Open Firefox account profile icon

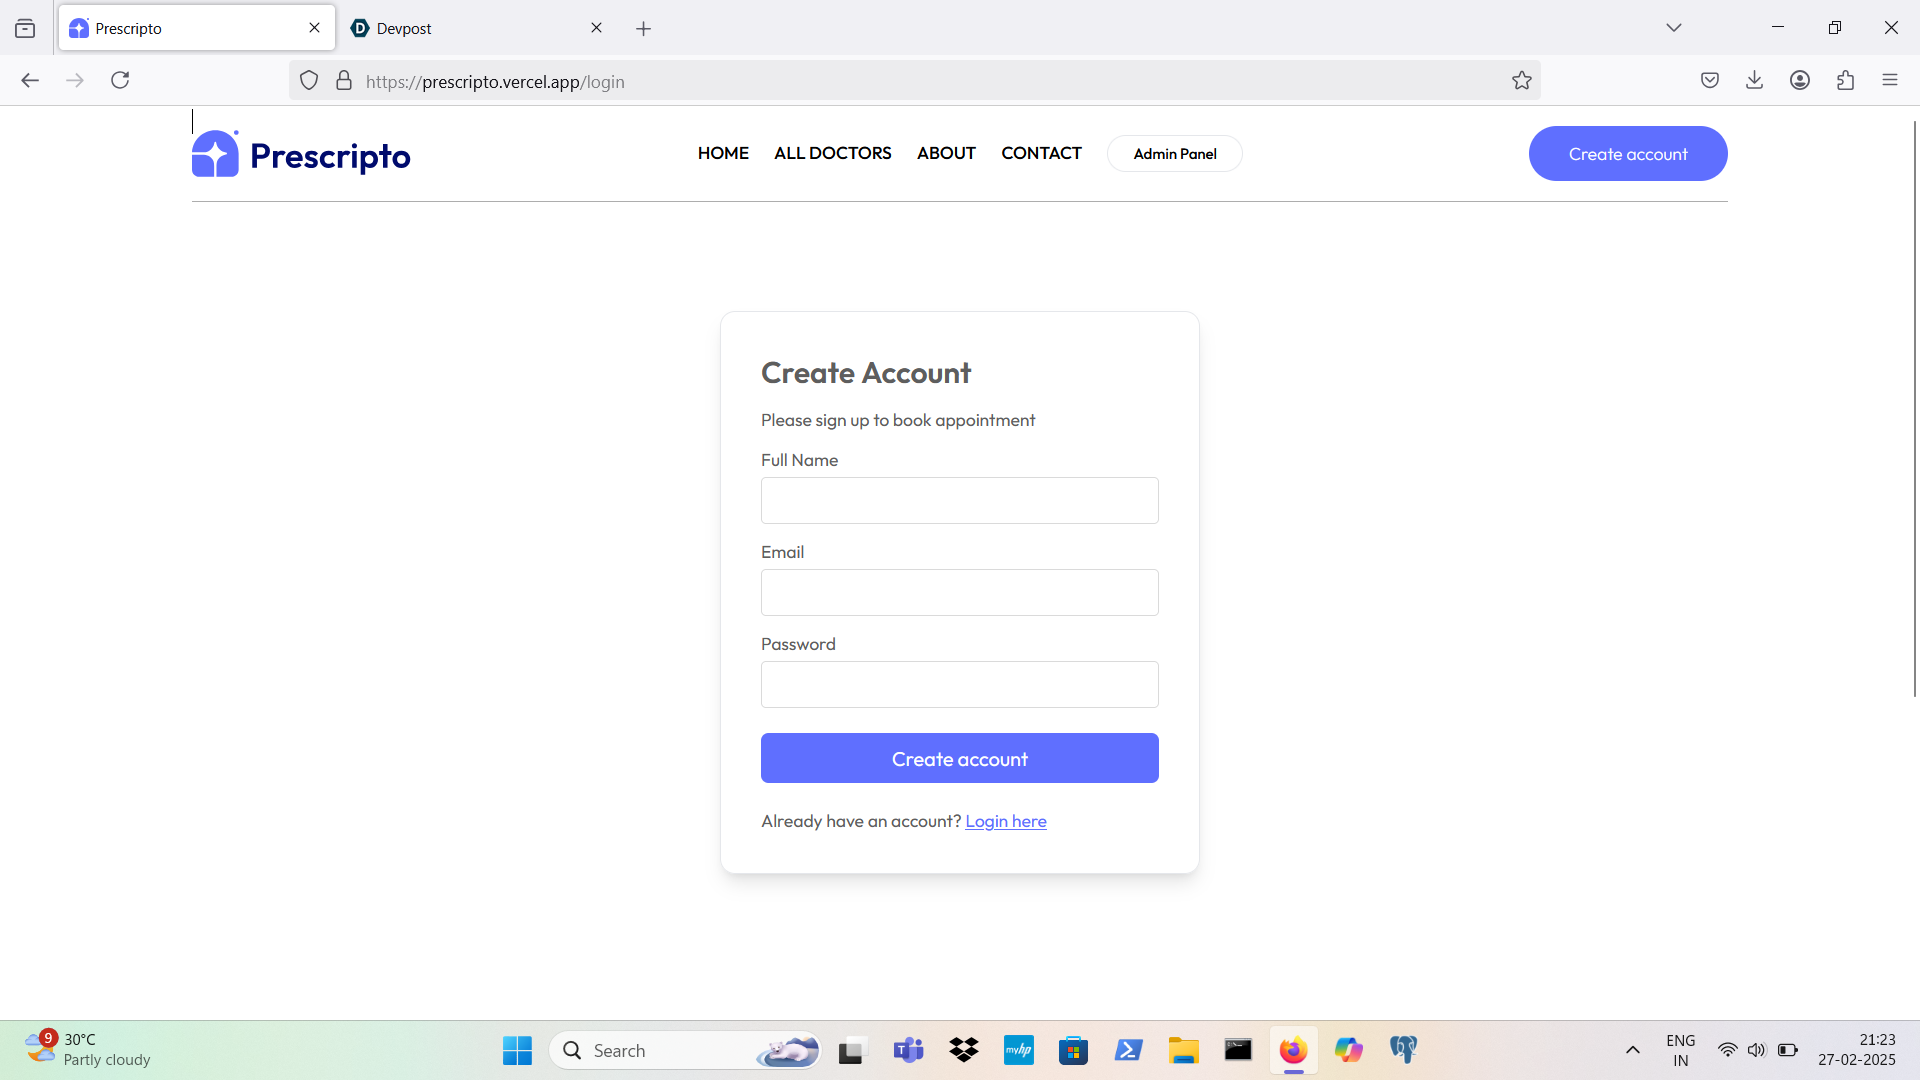[1800, 80]
